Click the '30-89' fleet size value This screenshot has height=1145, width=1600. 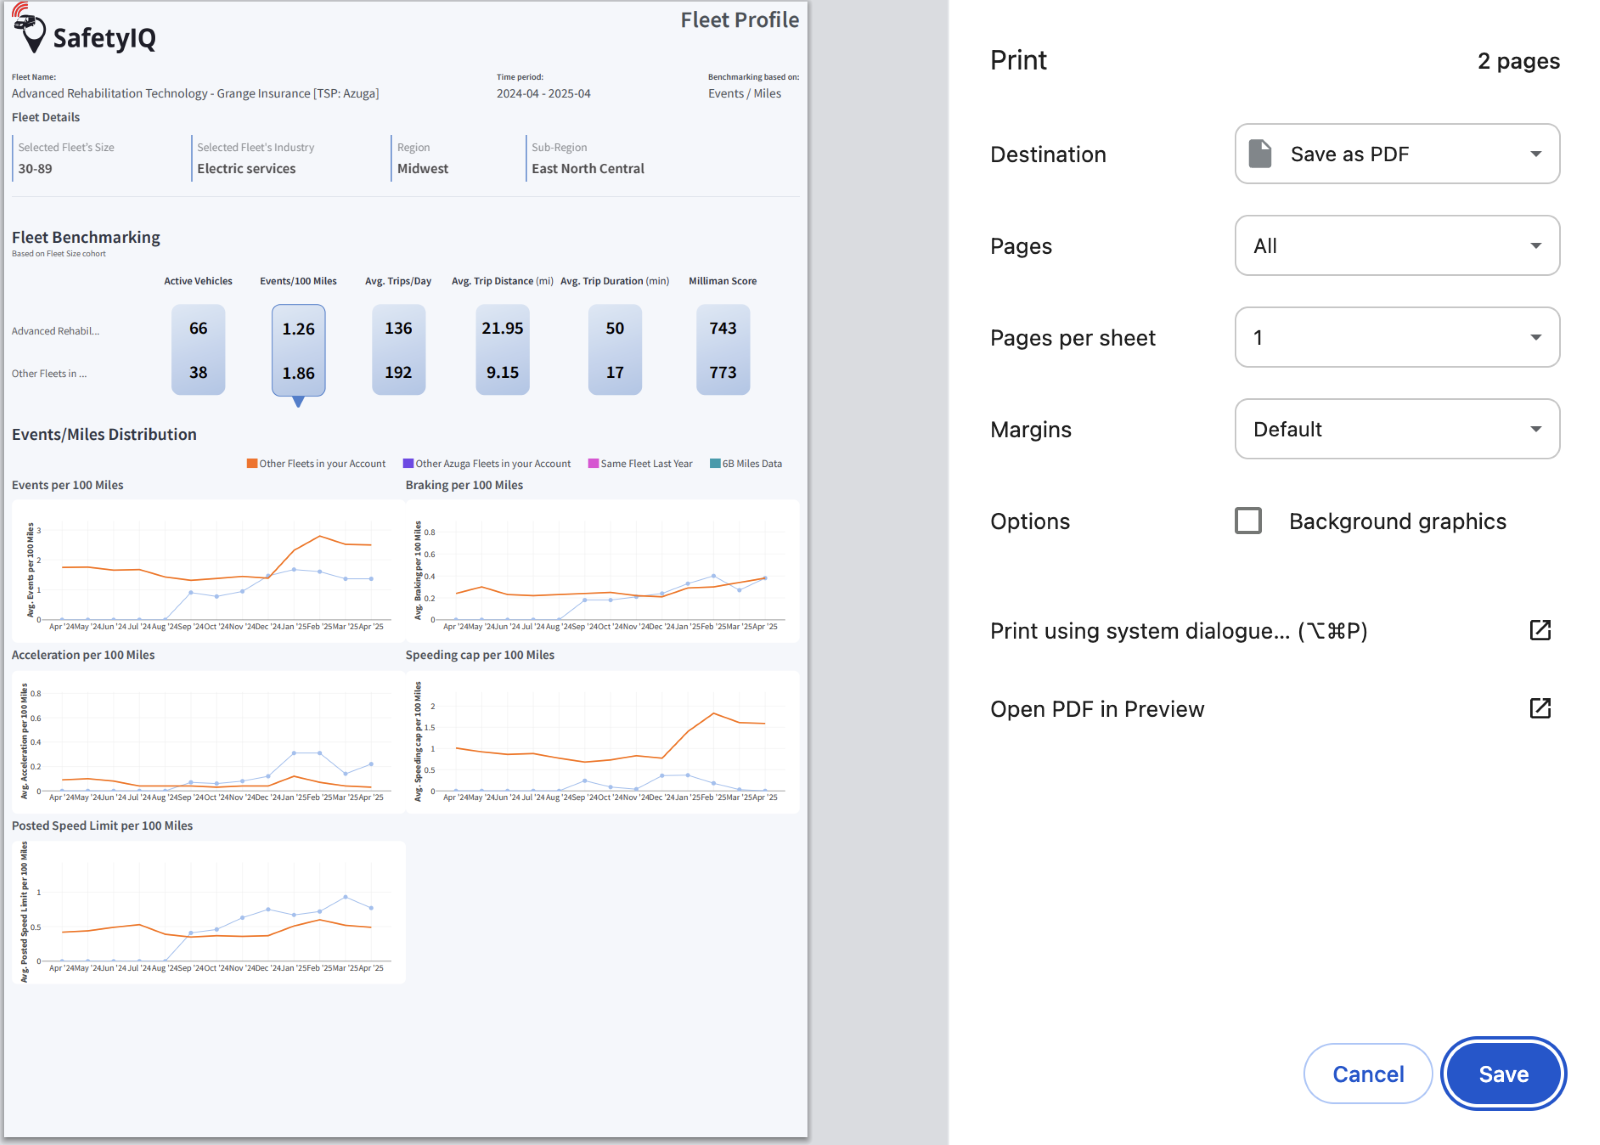pos(35,169)
